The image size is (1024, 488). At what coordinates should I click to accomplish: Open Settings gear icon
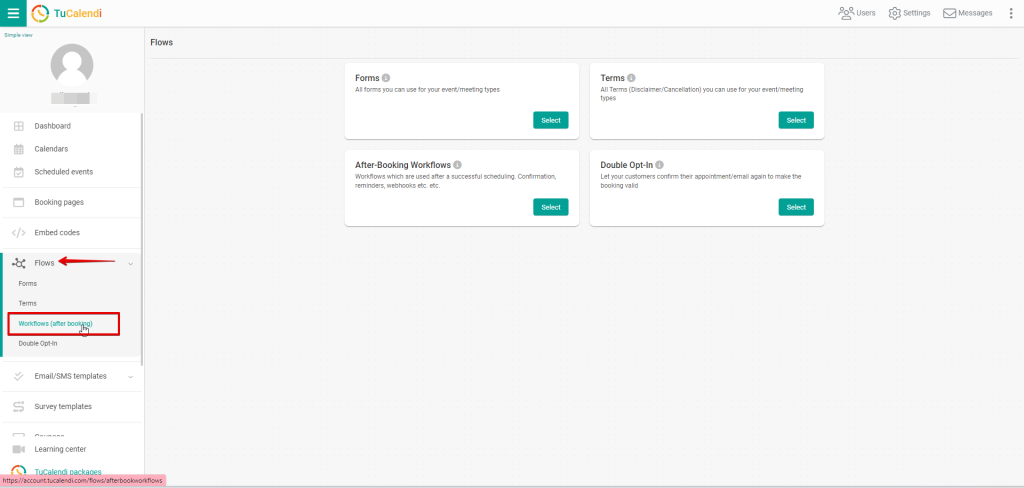(895, 13)
